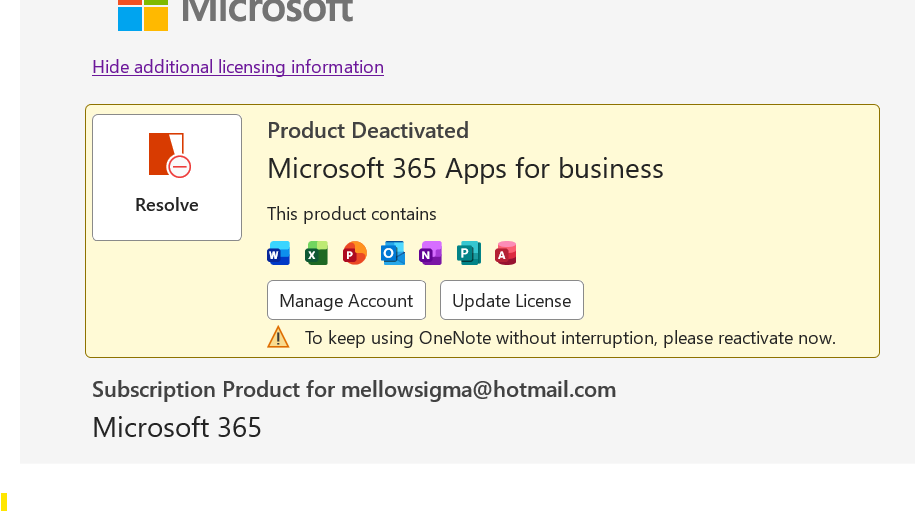Click the Word app icon
Image resolution: width=915 pixels, height=512 pixels.
pyautogui.click(x=278, y=253)
